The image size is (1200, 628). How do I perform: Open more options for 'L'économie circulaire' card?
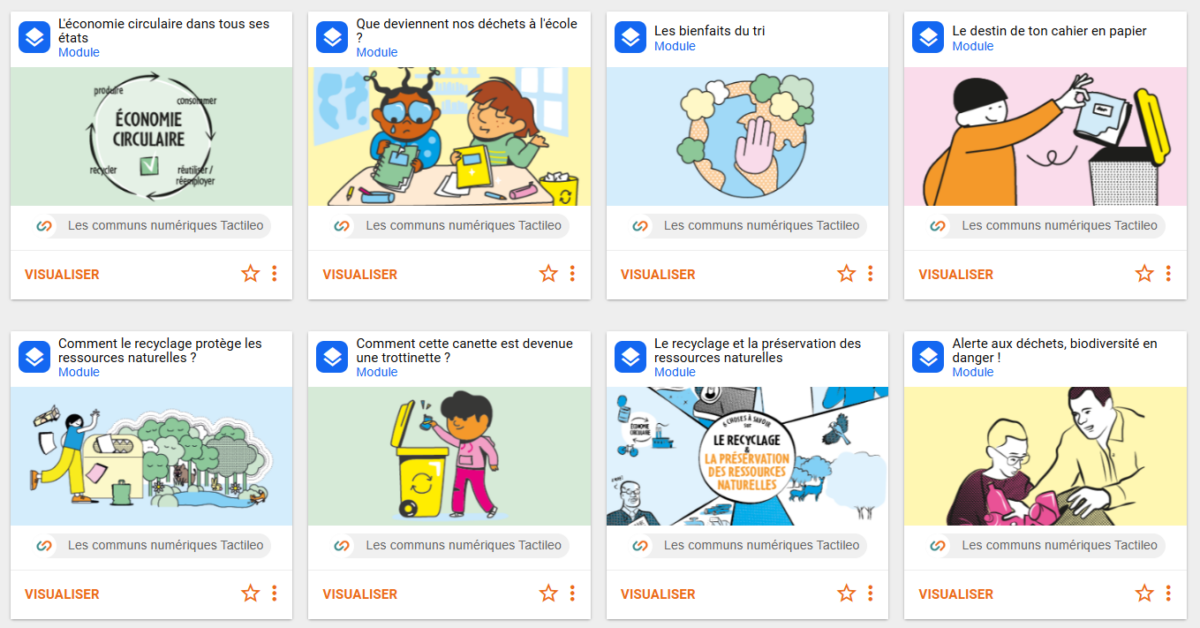tap(274, 274)
